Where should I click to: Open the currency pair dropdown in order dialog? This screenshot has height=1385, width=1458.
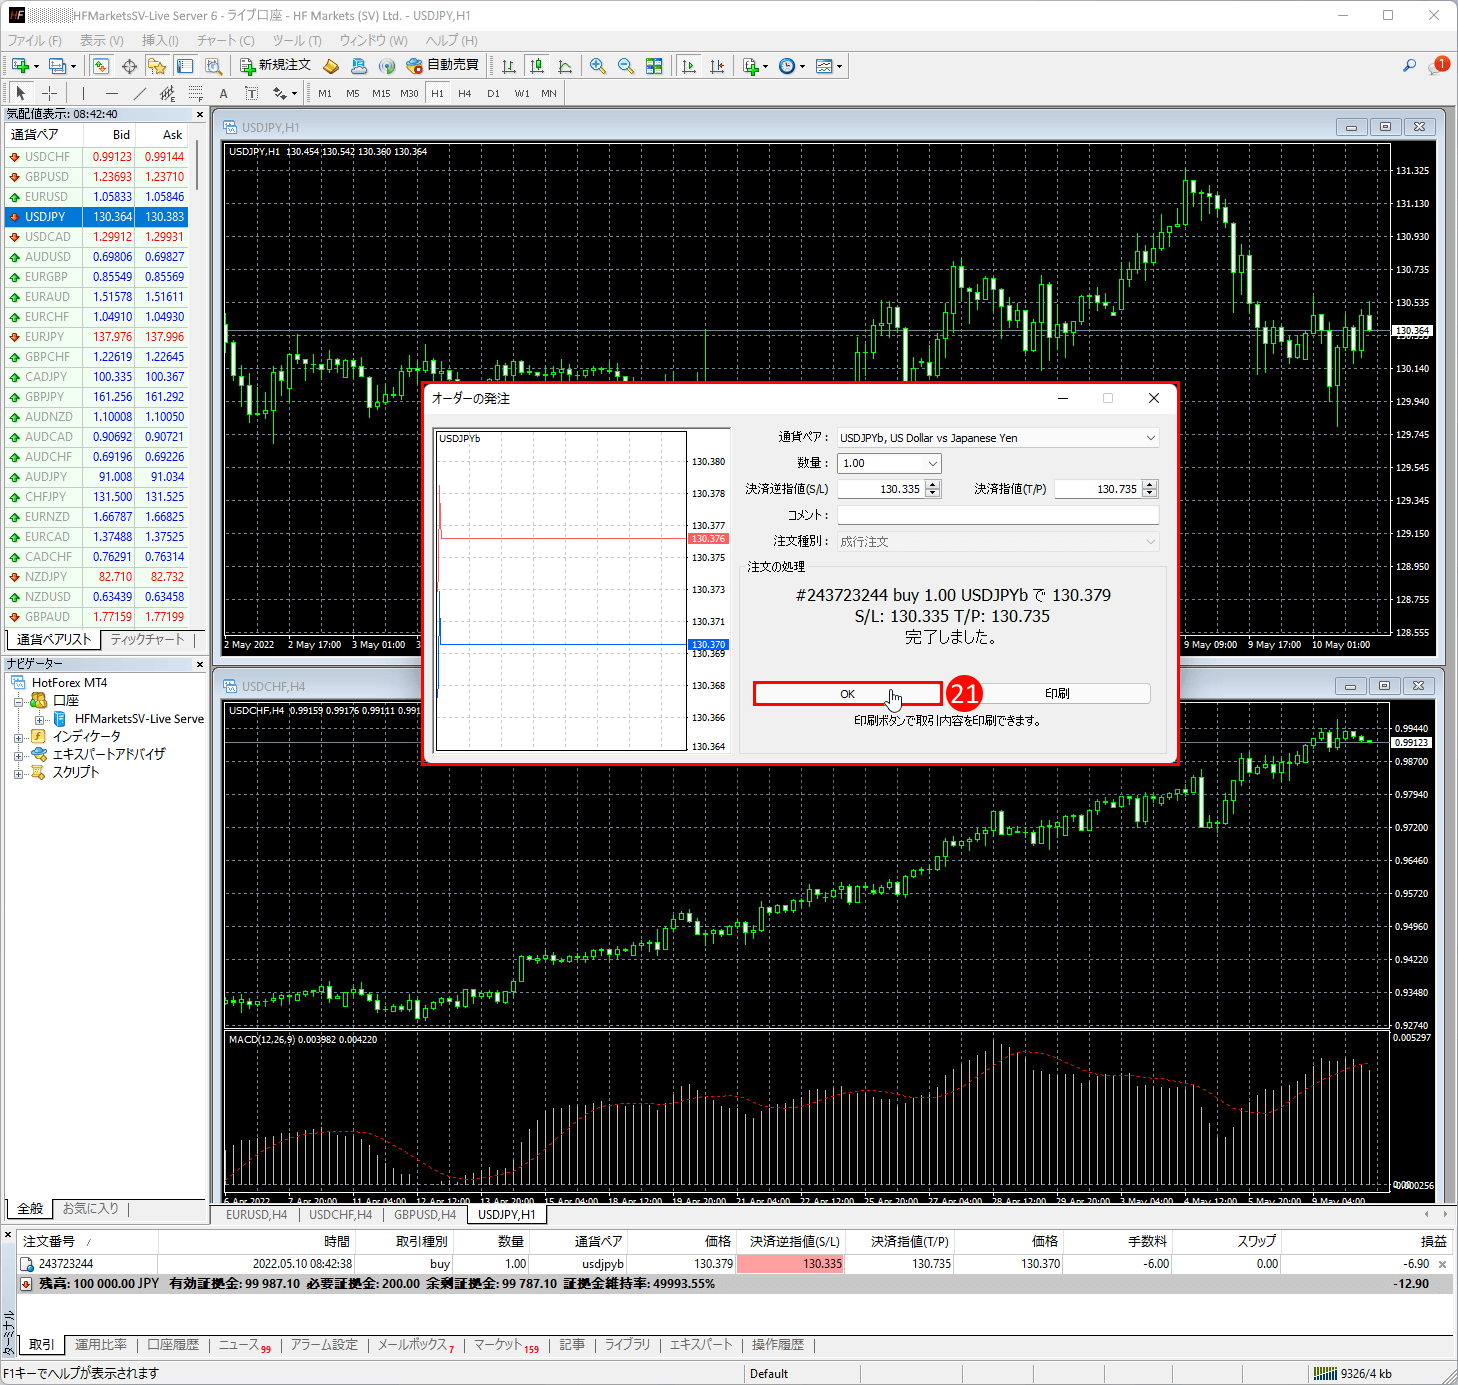tap(1150, 438)
